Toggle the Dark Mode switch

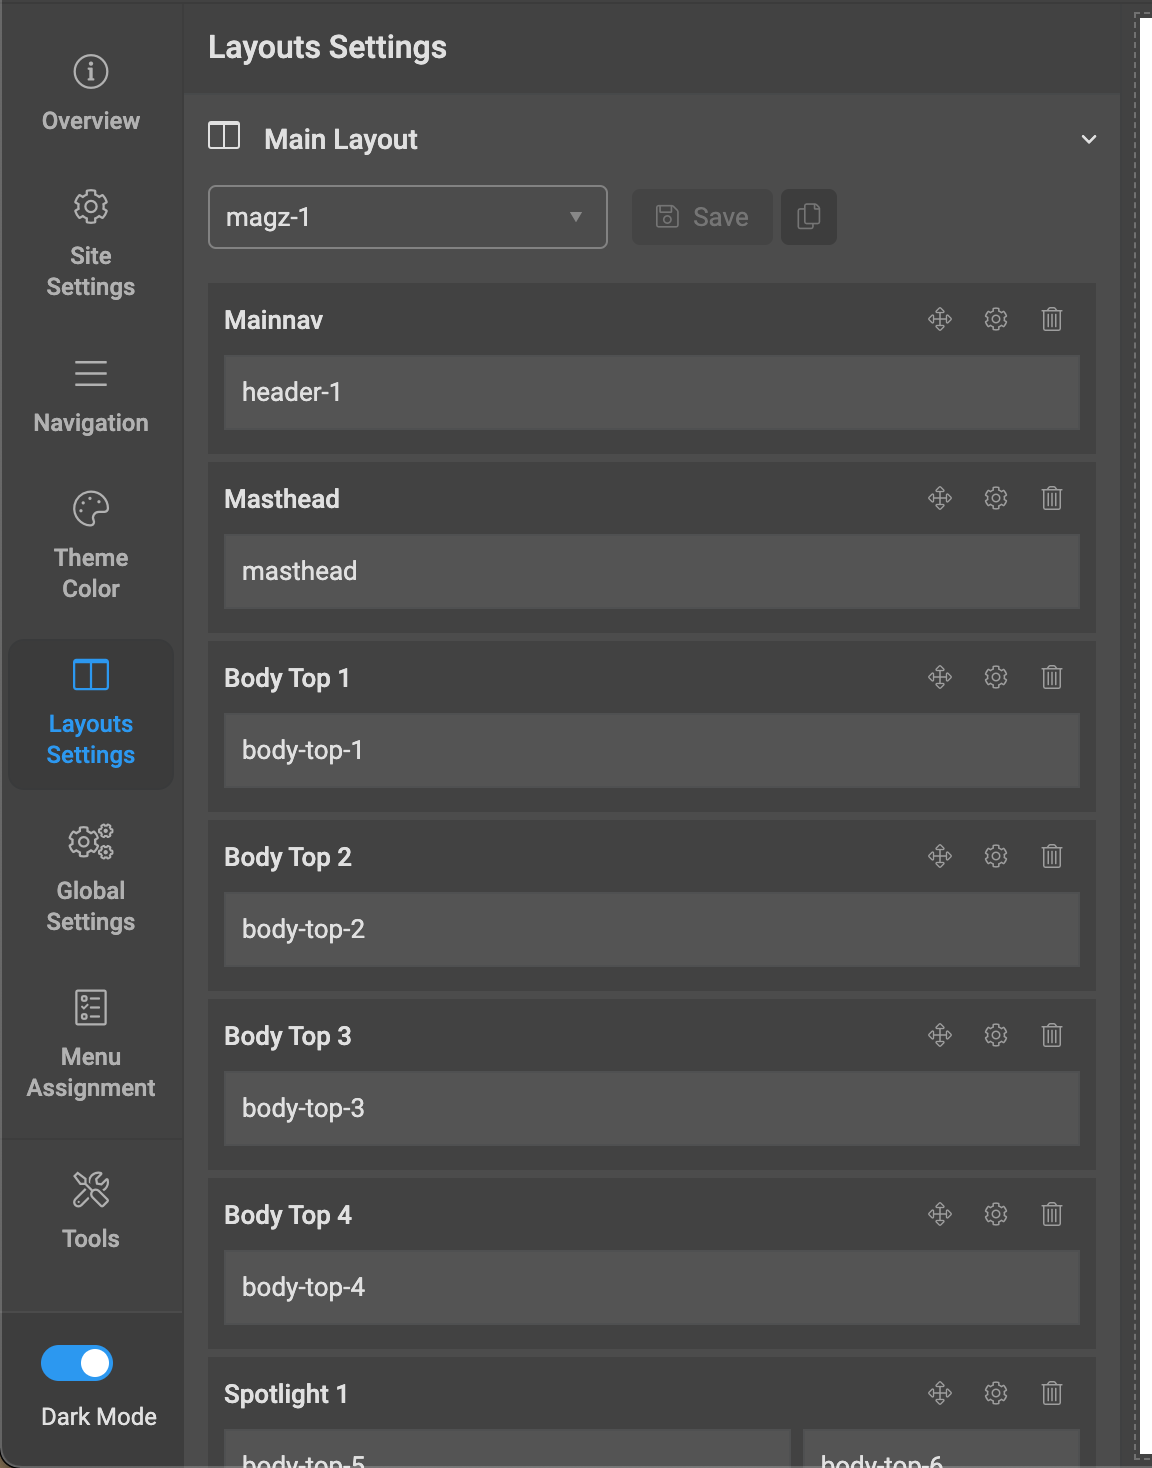pyautogui.click(x=77, y=1363)
